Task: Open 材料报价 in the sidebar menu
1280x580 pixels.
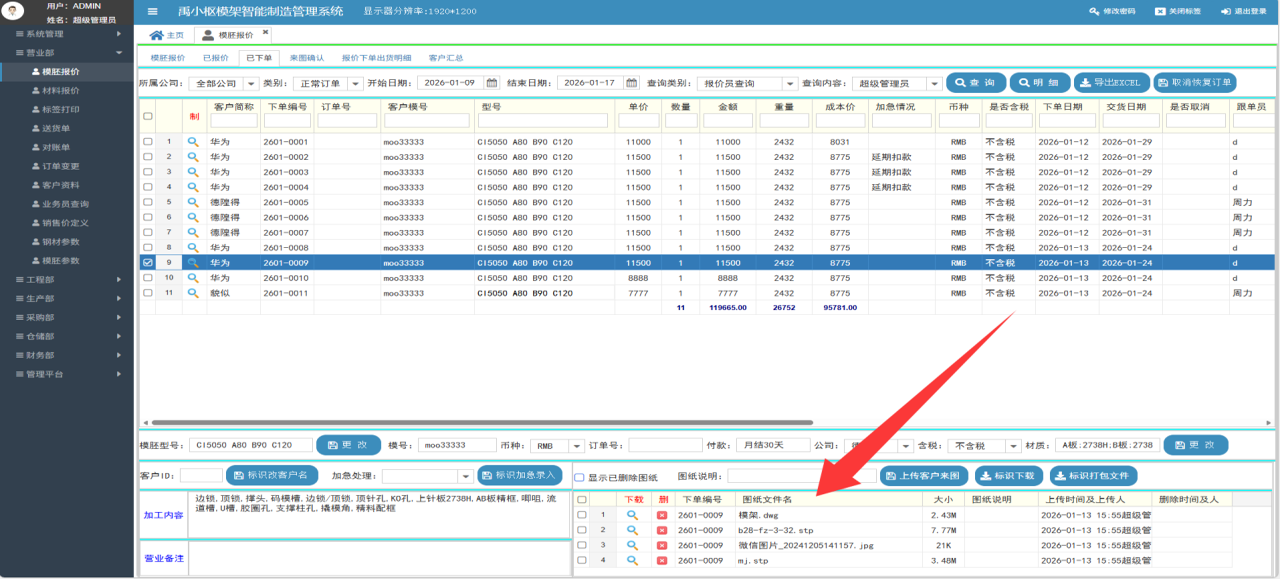Action: (x=61, y=91)
